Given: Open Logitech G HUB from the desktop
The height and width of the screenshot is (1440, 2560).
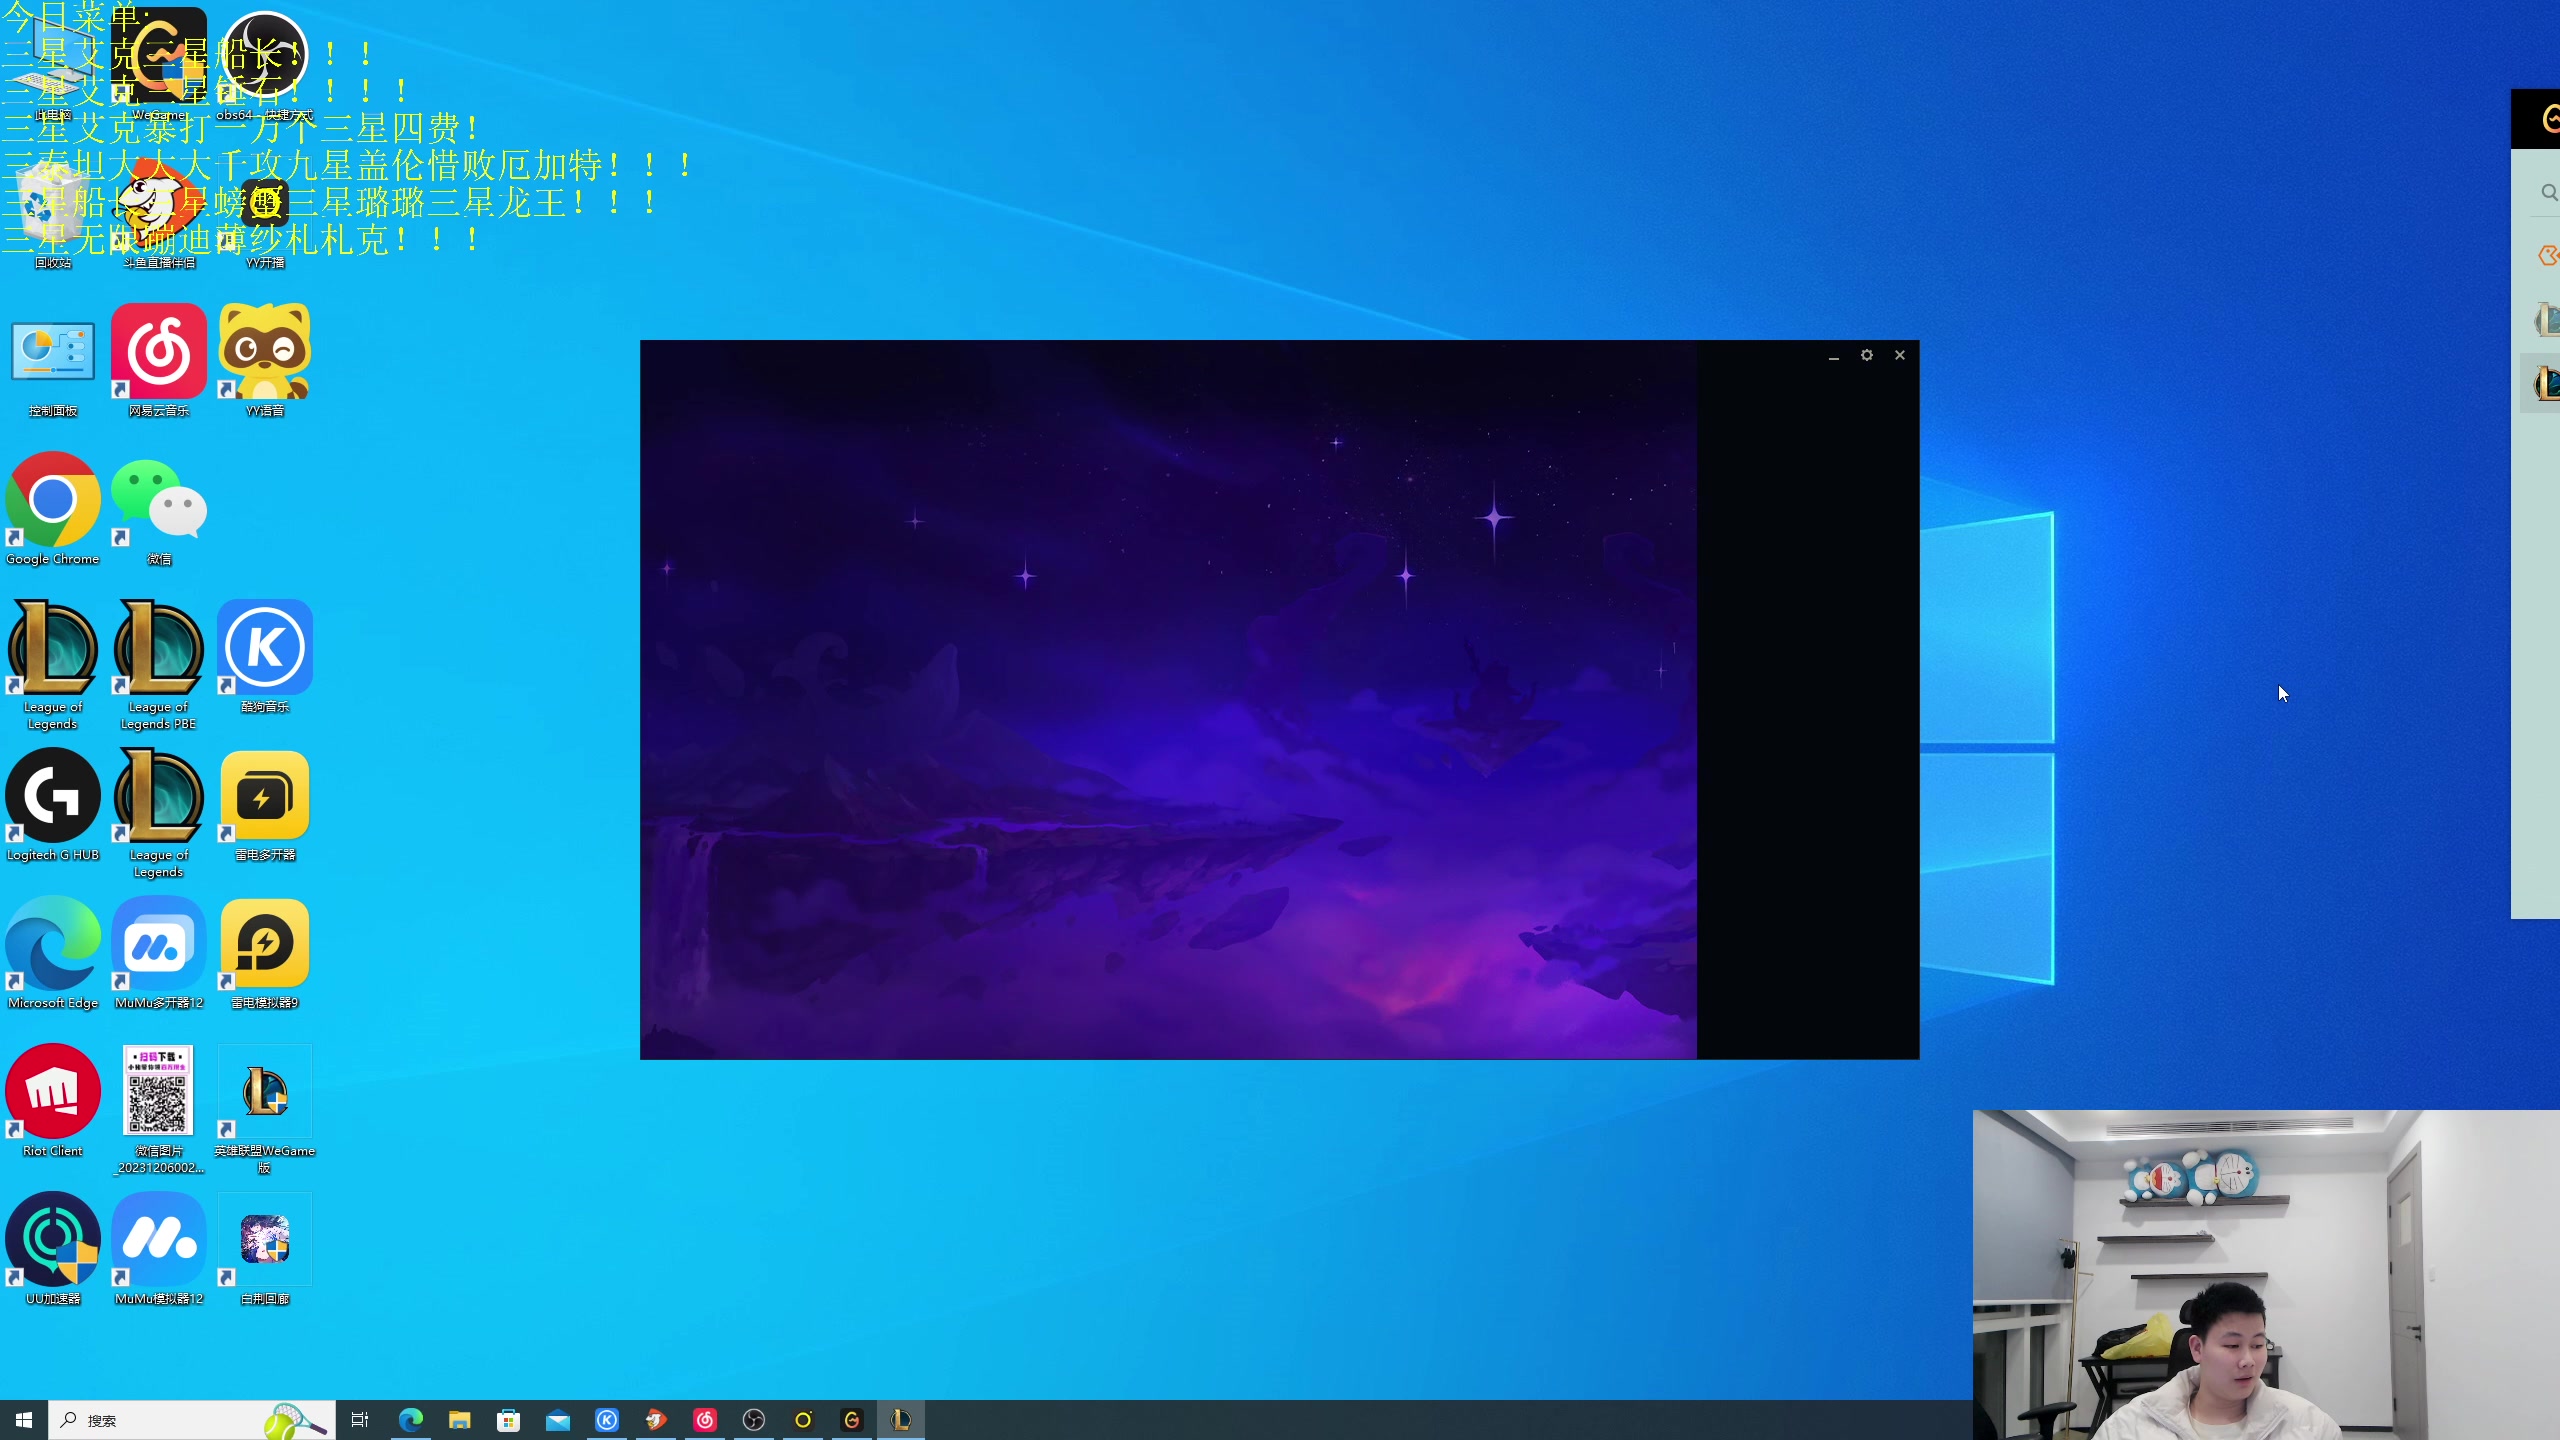Looking at the screenshot, I should click(53, 806).
